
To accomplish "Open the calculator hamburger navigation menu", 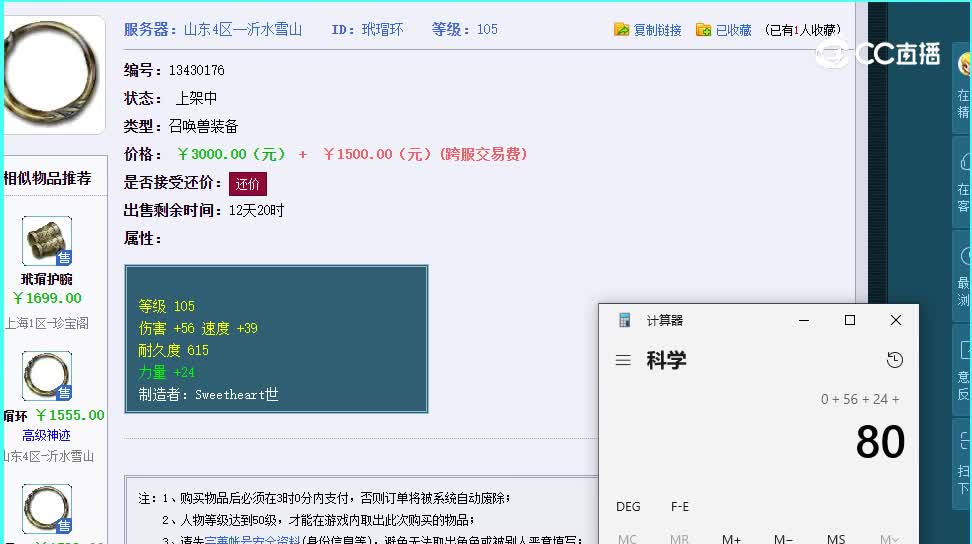I will 623,360.
